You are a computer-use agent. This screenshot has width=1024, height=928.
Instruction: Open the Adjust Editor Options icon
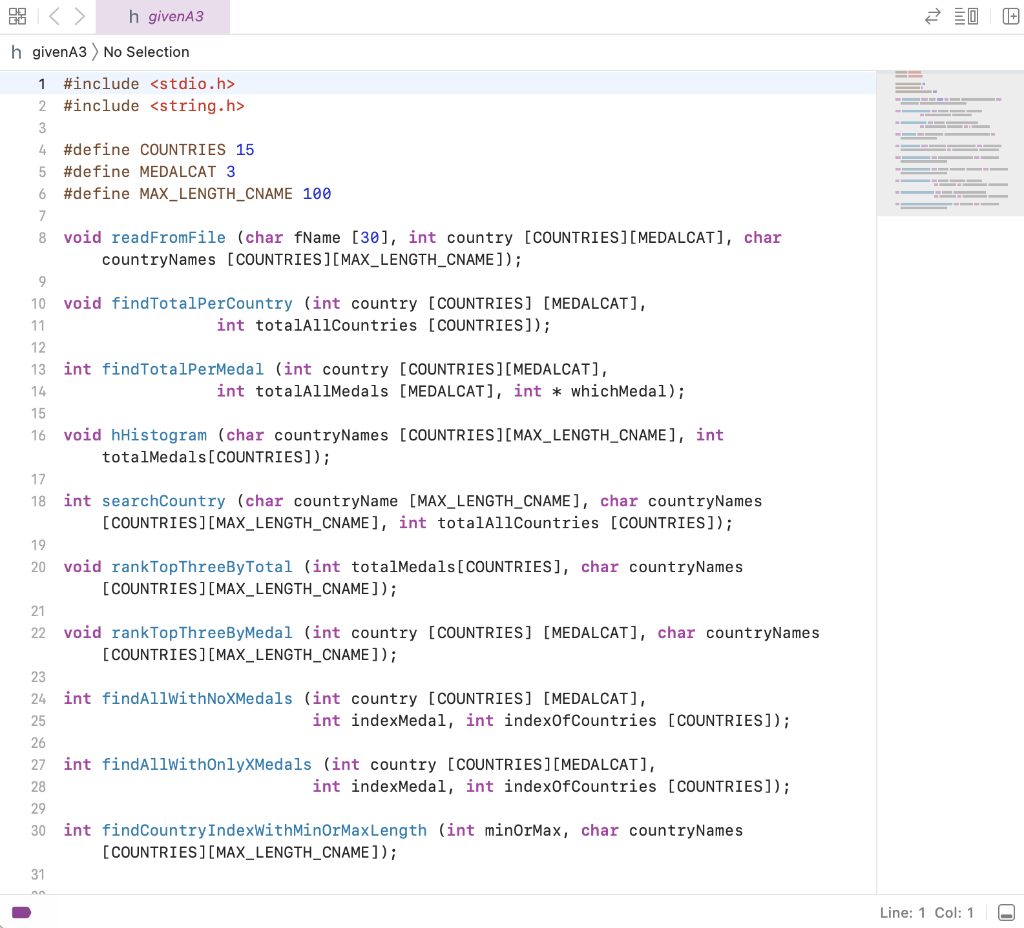pyautogui.click(x=966, y=16)
